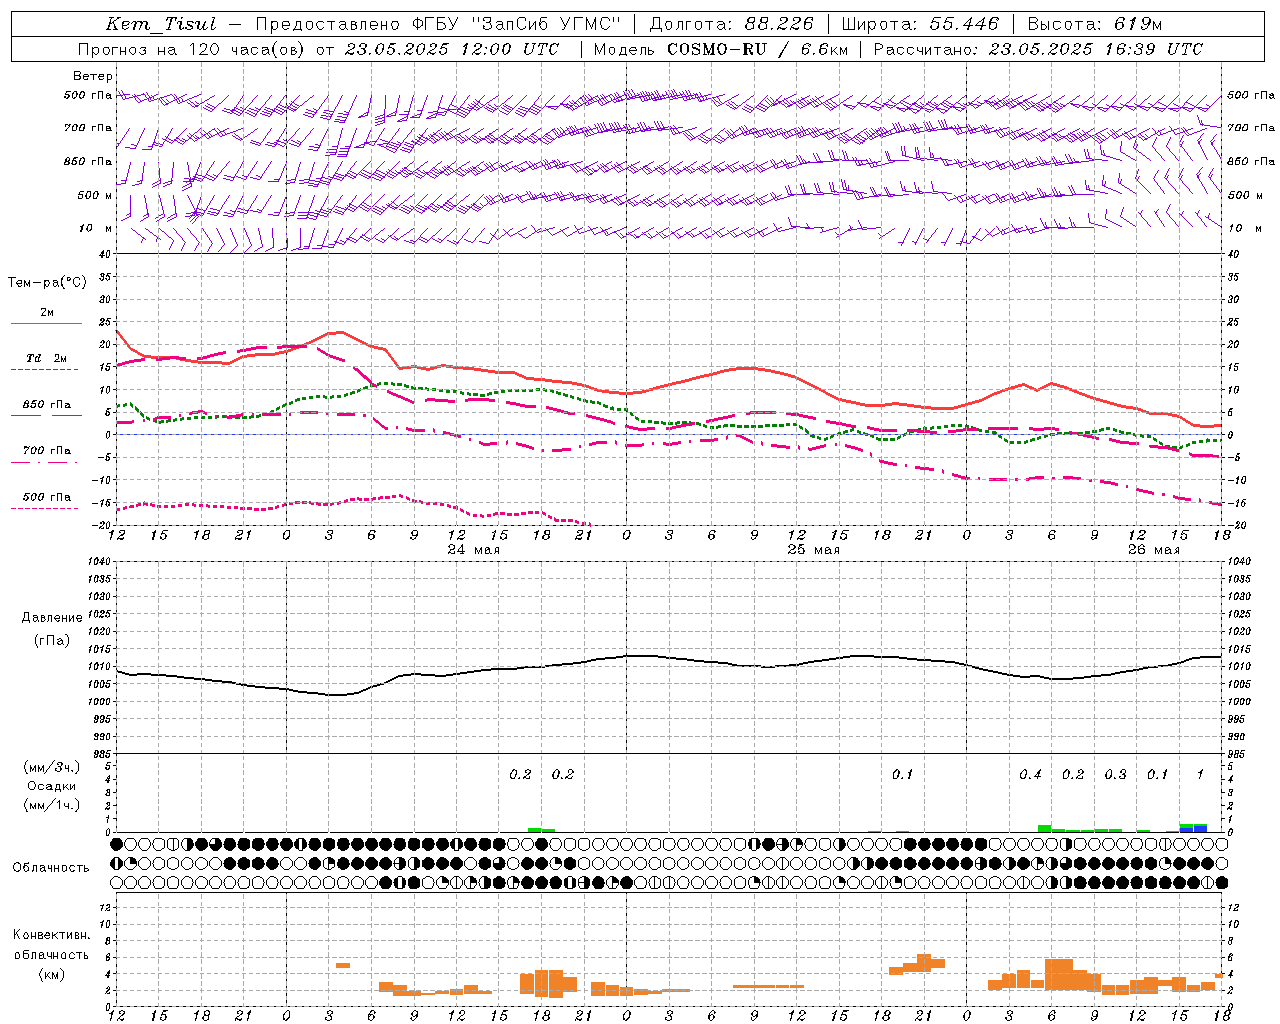
Task: Select the (мм/1ч.) units label
Action: [x=51, y=805]
